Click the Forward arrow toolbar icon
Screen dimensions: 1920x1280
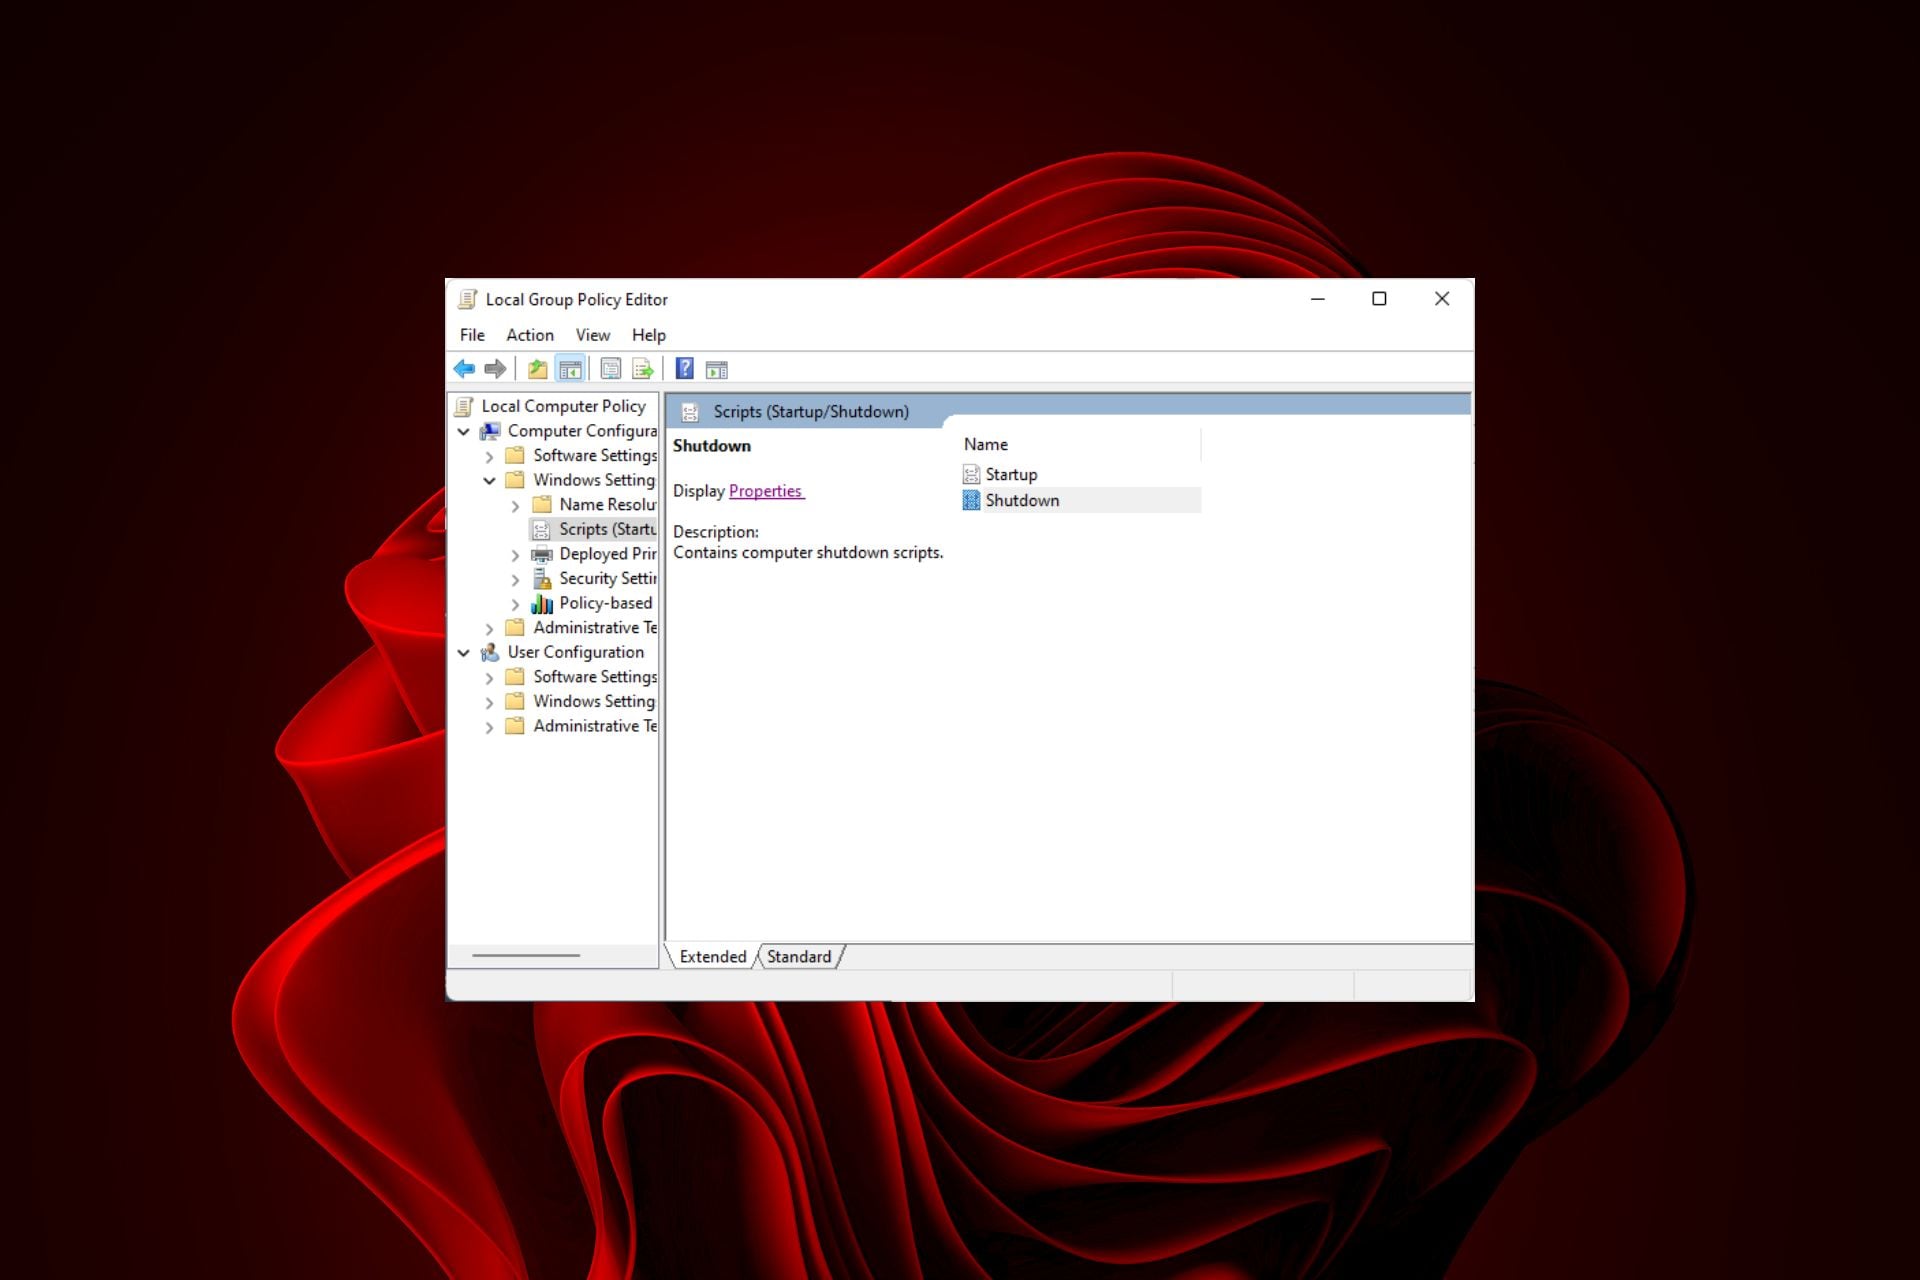[x=495, y=369]
